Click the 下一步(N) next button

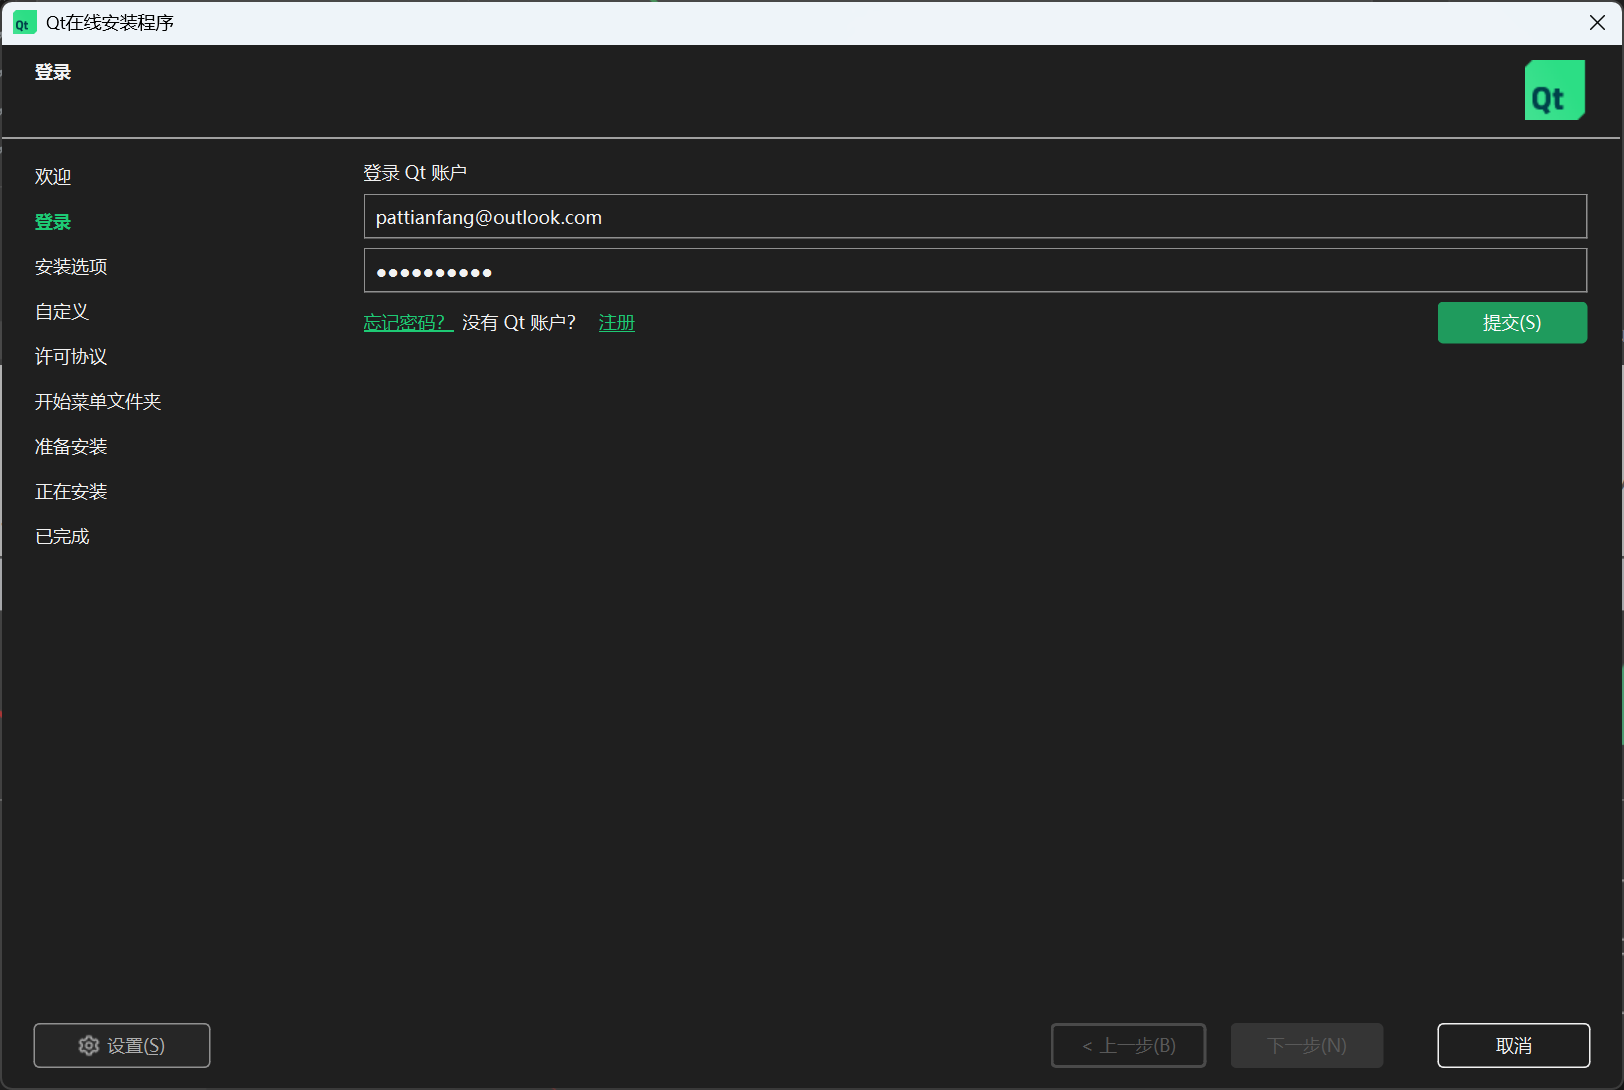tap(1307, 1045)
